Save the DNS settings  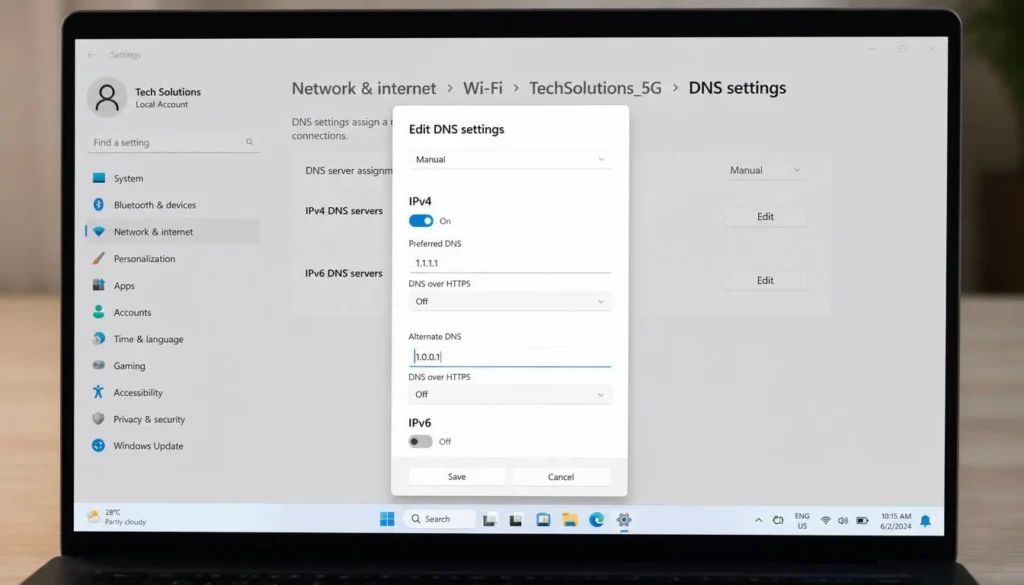click(457, 477)
